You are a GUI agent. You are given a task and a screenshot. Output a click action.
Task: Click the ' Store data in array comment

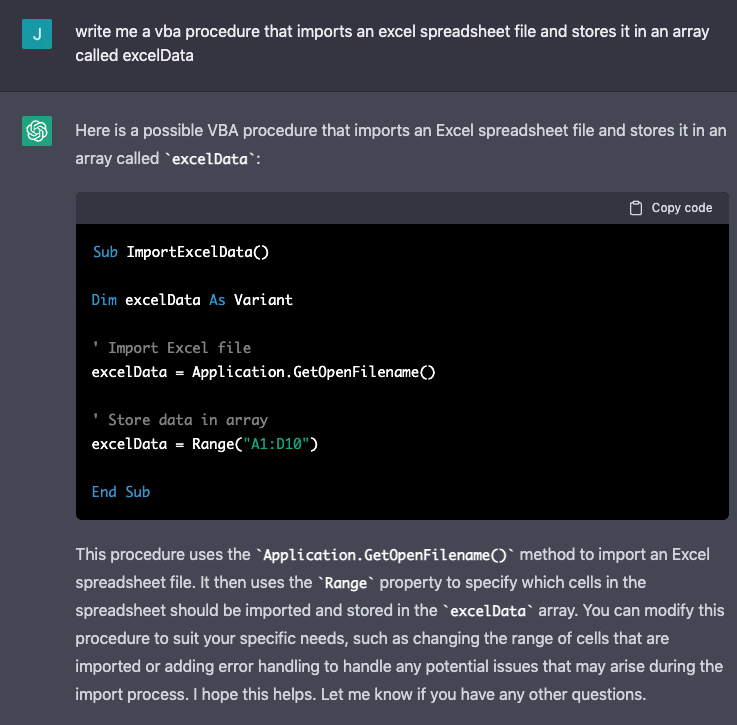tap(180, 420)
